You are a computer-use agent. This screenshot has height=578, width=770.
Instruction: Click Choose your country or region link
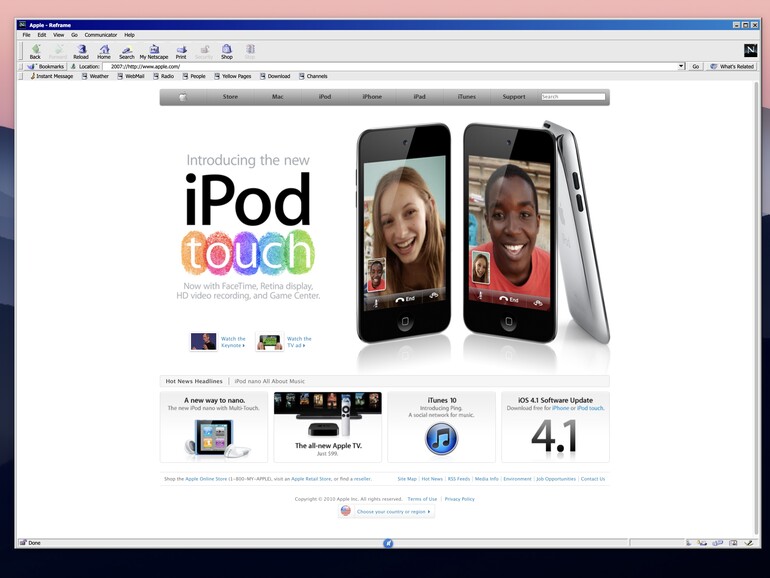click(x=393, y=512)
